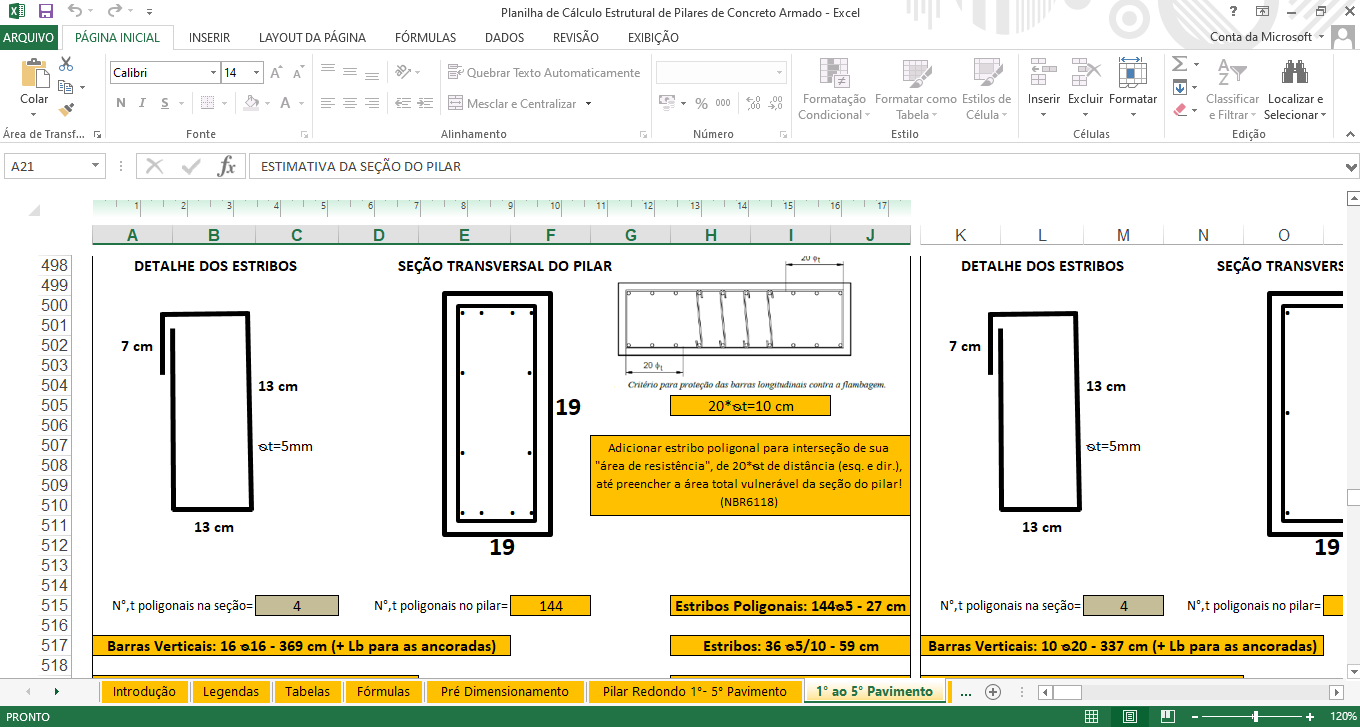Click the Inserir cells button

point(1044,89)
